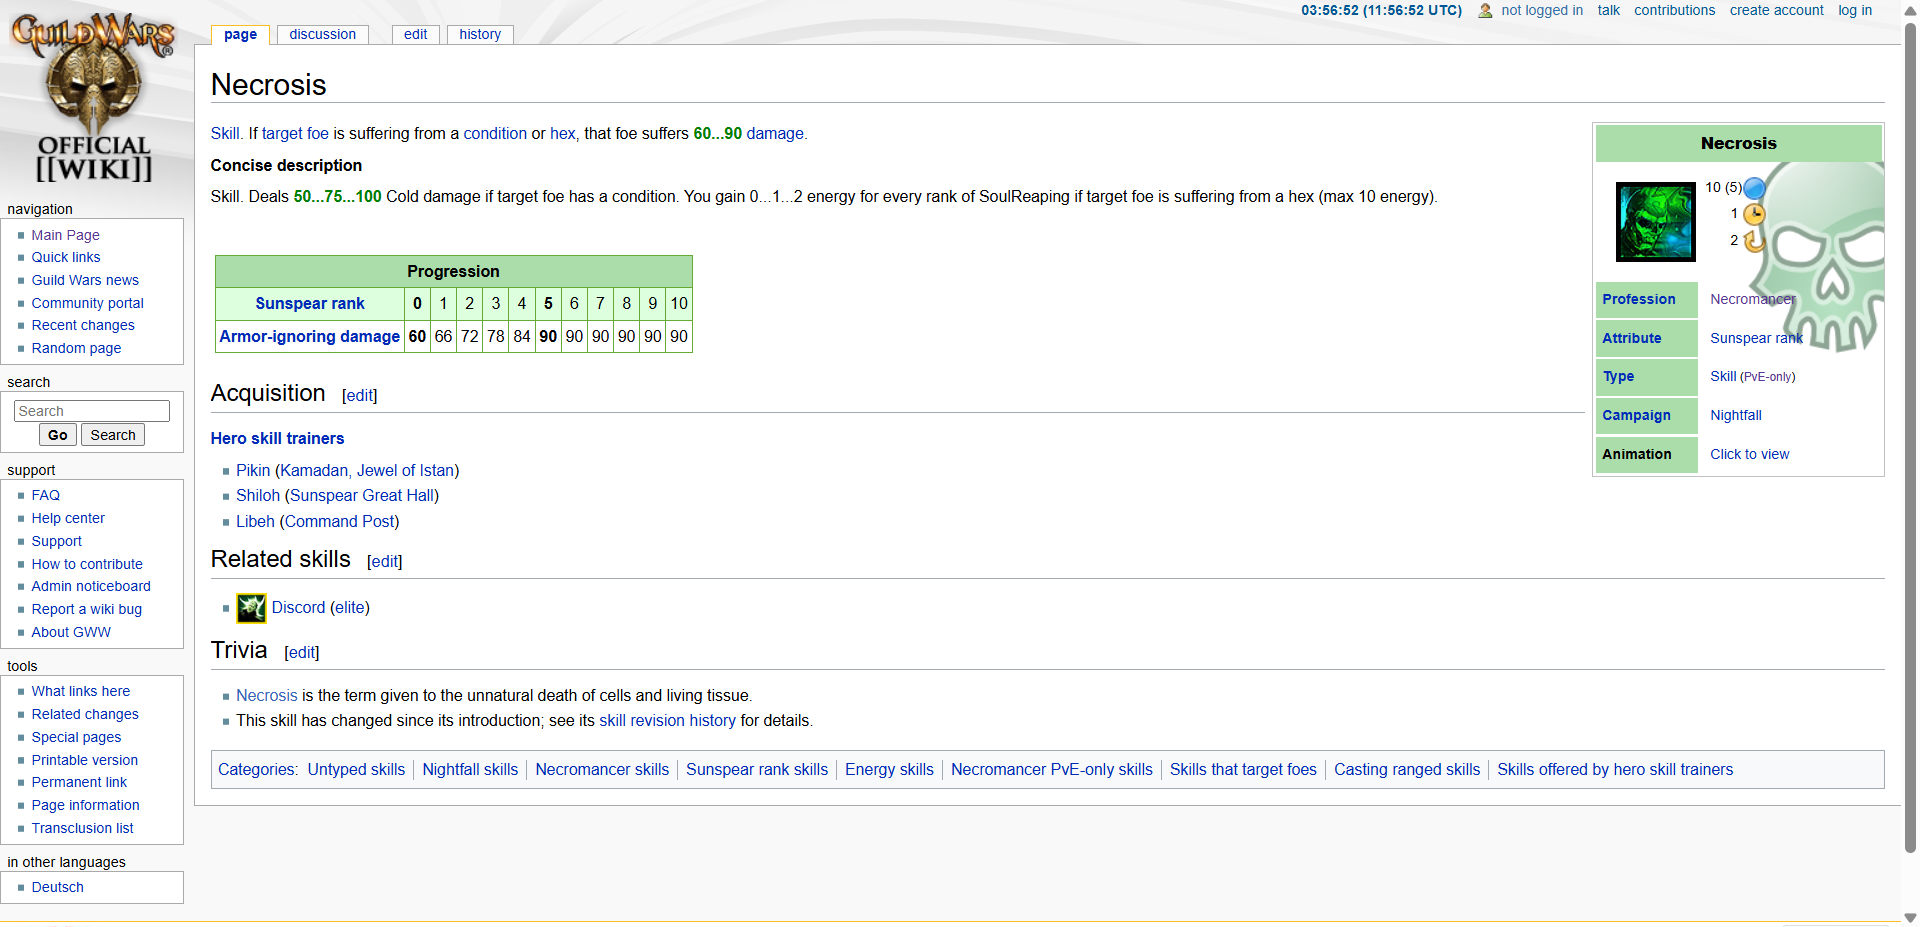Click the energy cost icon in infobox
The height and width of the screenshot is (927, 1920).
pyautogui.click(x=1754, y=188)
